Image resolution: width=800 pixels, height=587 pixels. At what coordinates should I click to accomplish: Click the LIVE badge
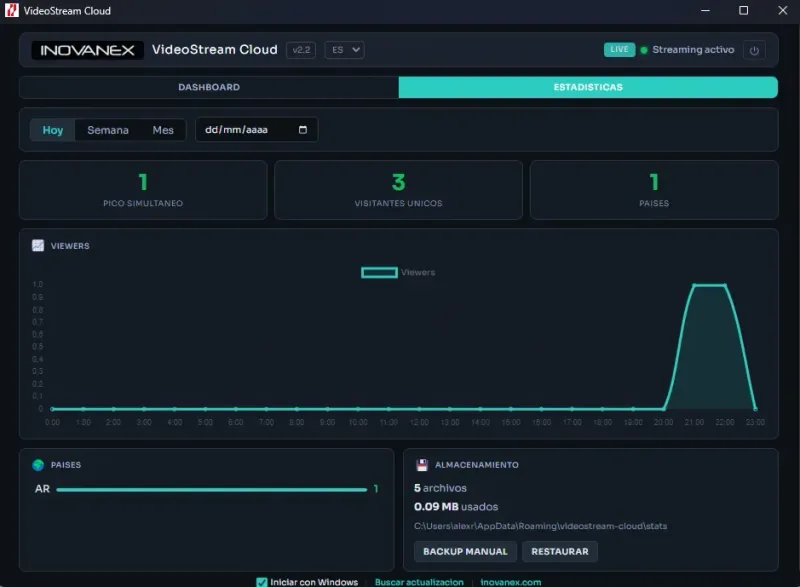tap(619, 49)
